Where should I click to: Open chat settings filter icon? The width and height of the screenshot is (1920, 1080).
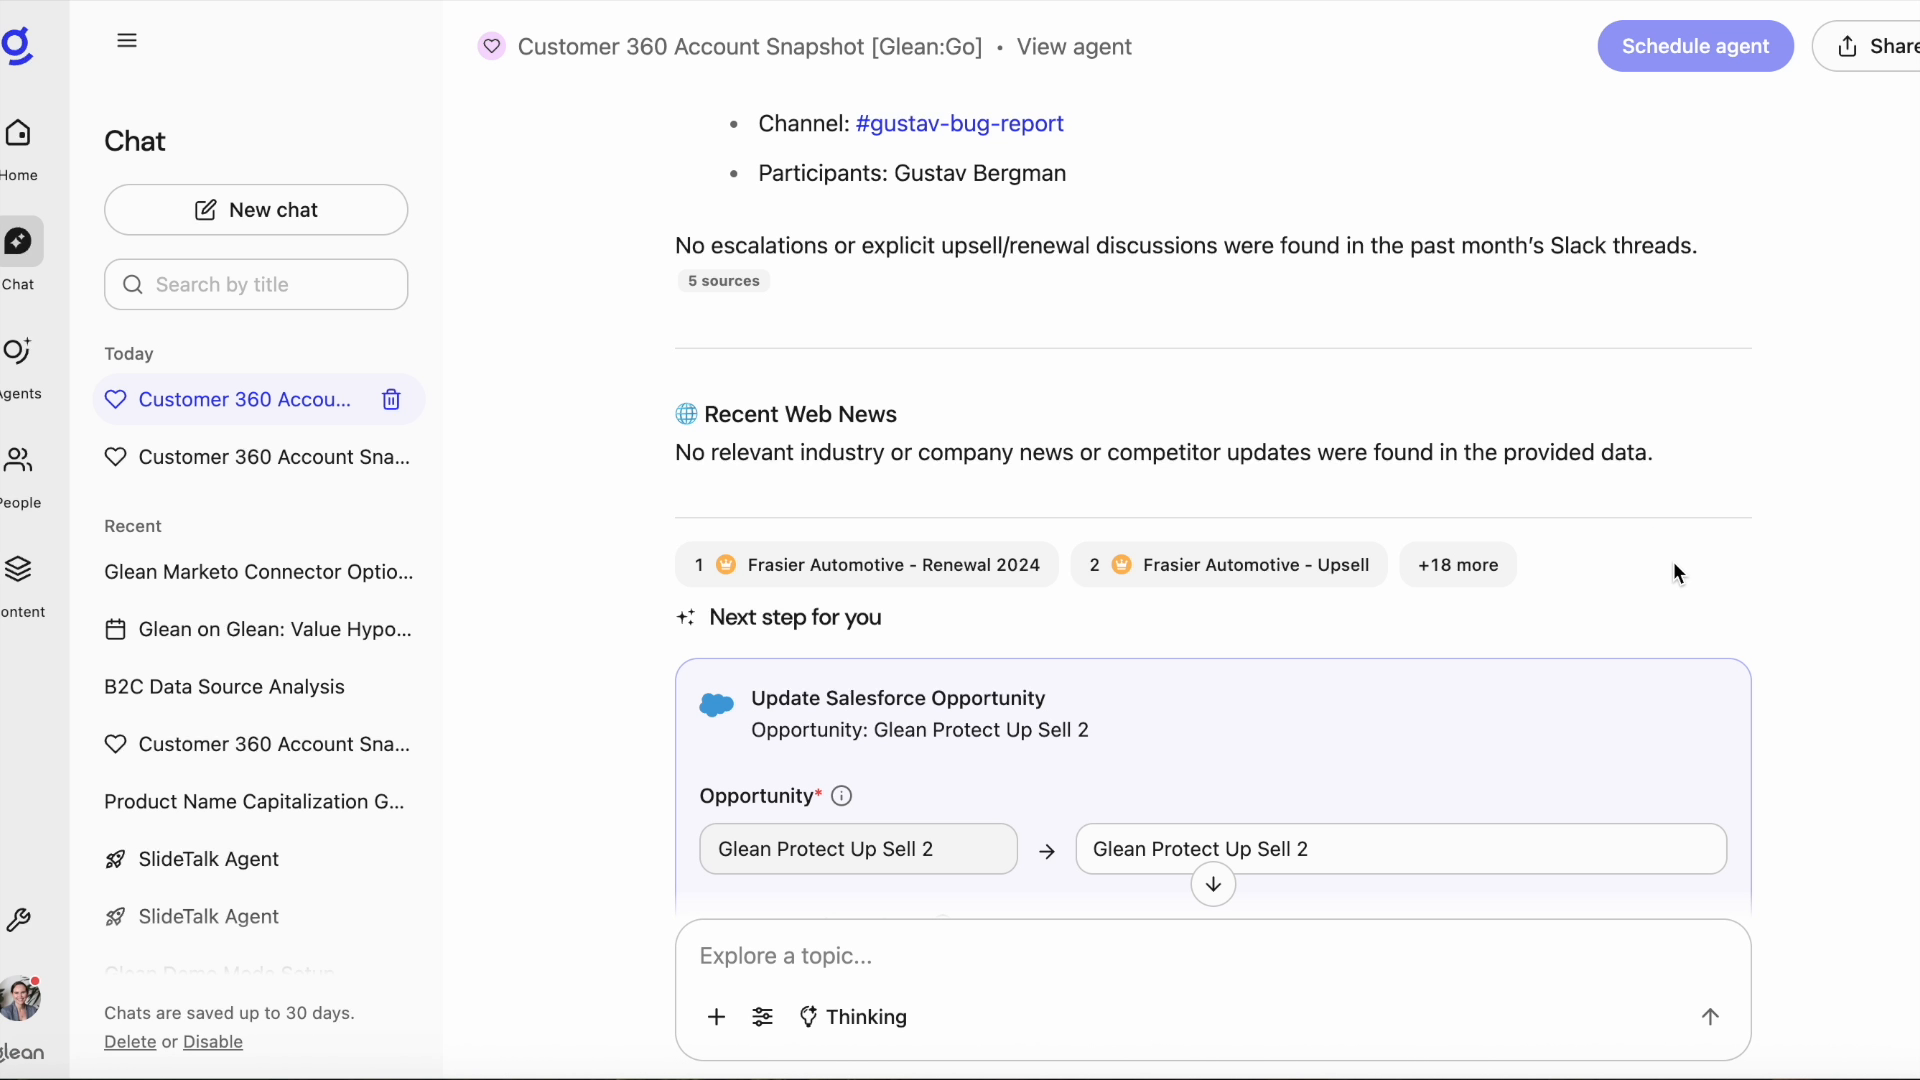pos(763,1017)
